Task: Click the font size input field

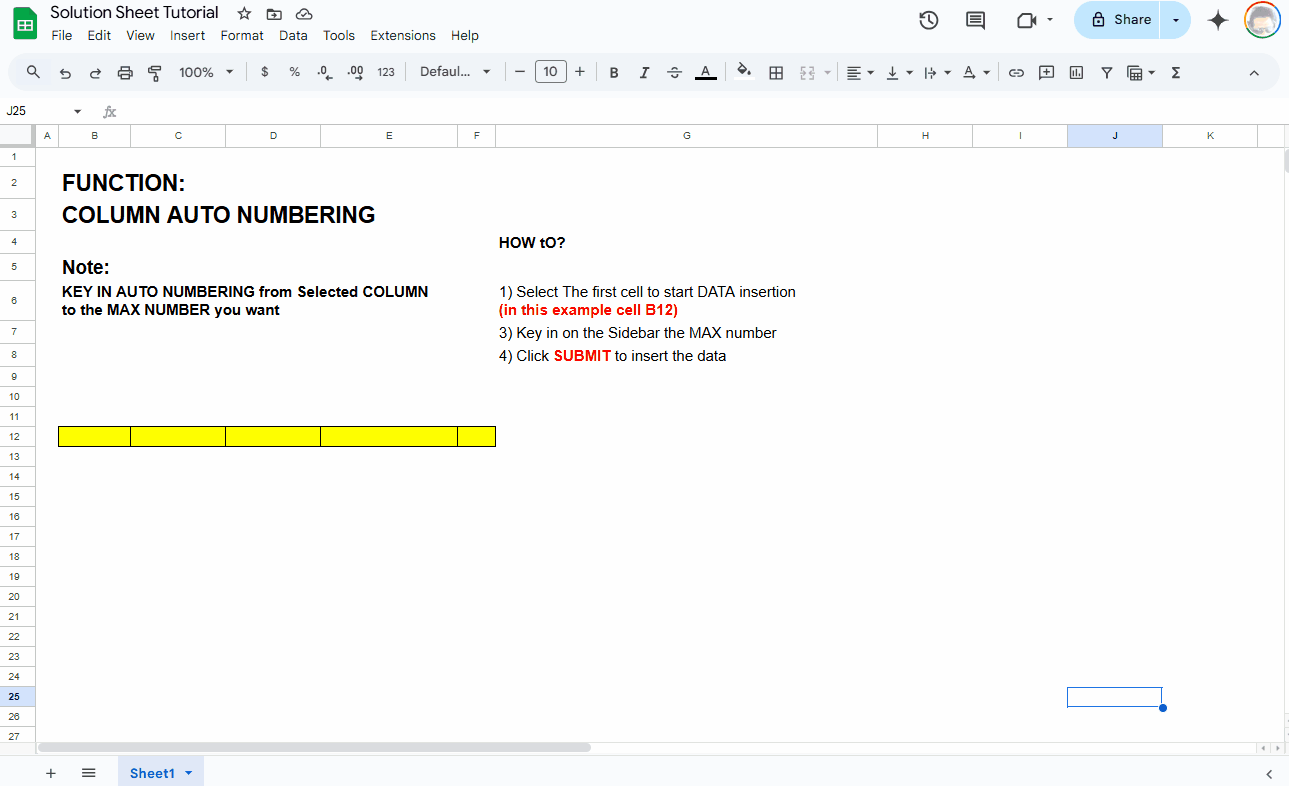Action: [x=551, y=72]
